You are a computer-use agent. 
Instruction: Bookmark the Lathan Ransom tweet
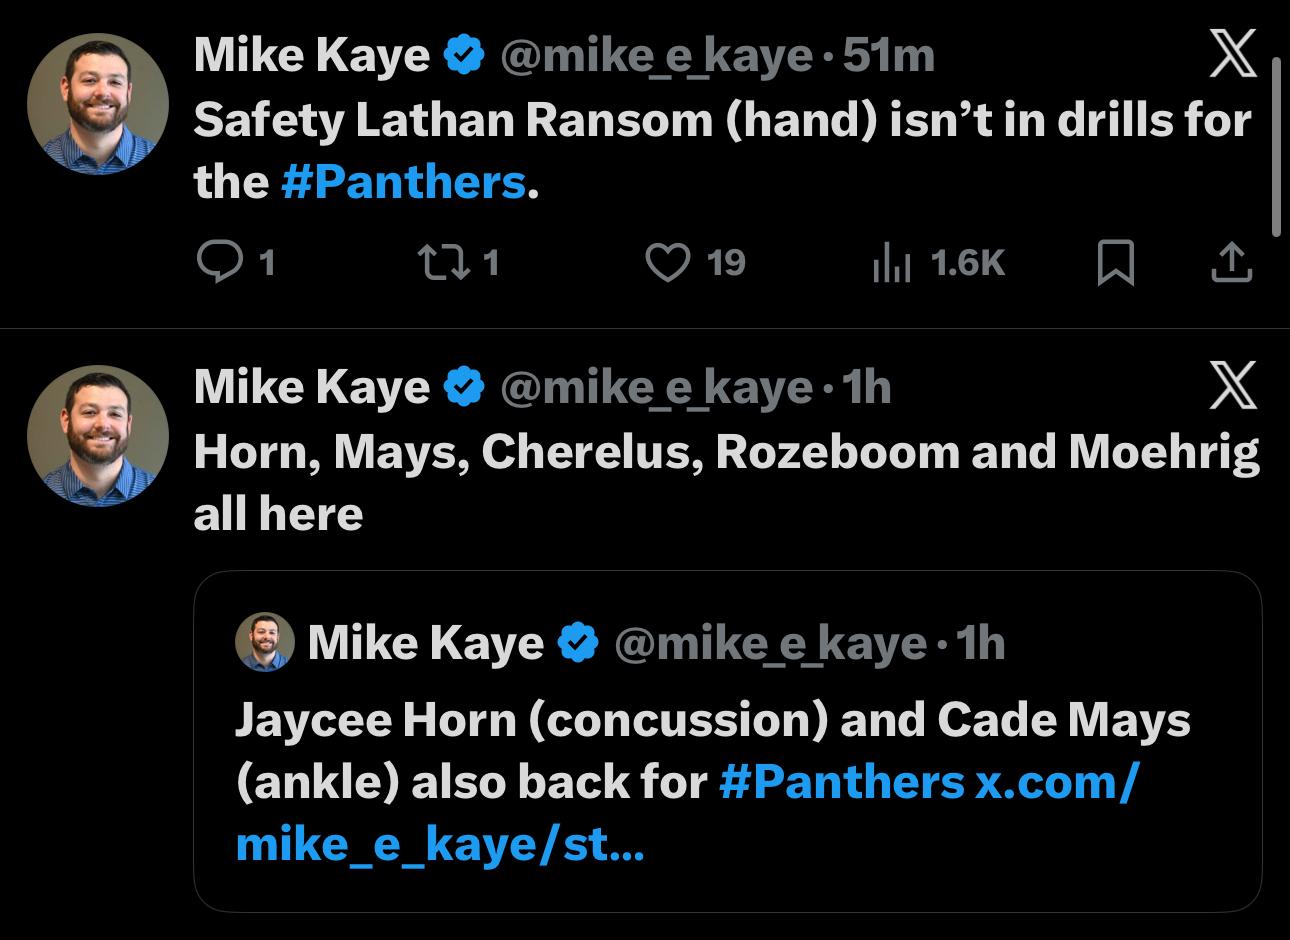(1115, 263)
